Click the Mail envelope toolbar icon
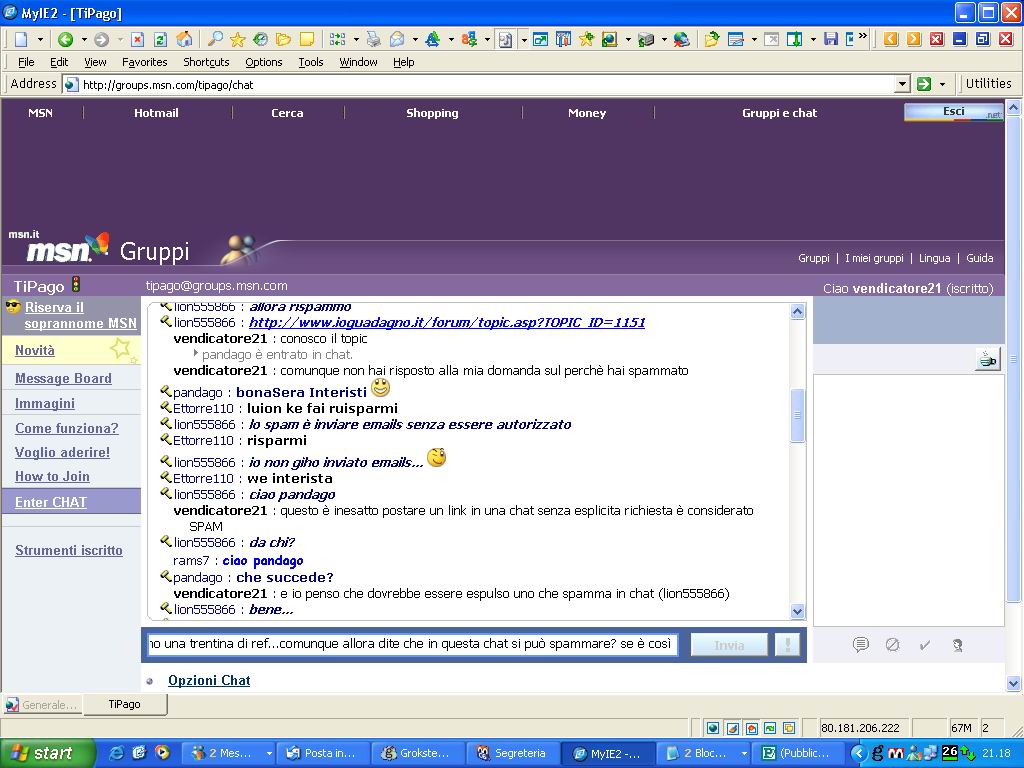Viewport: 1024px width, 768px height. [x=397, y=39]
